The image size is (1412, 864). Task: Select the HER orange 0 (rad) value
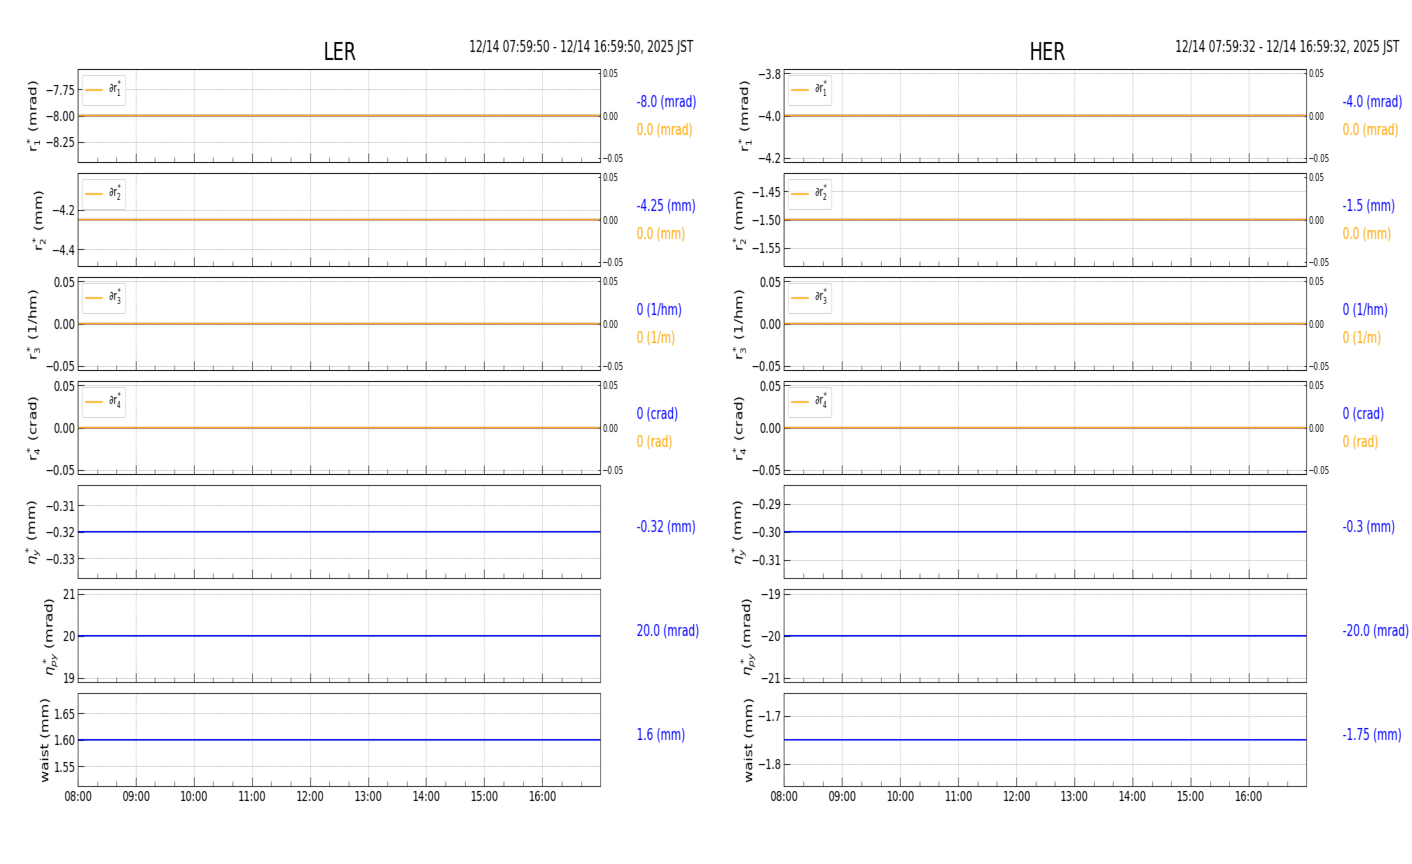(x=1360, y=442)
